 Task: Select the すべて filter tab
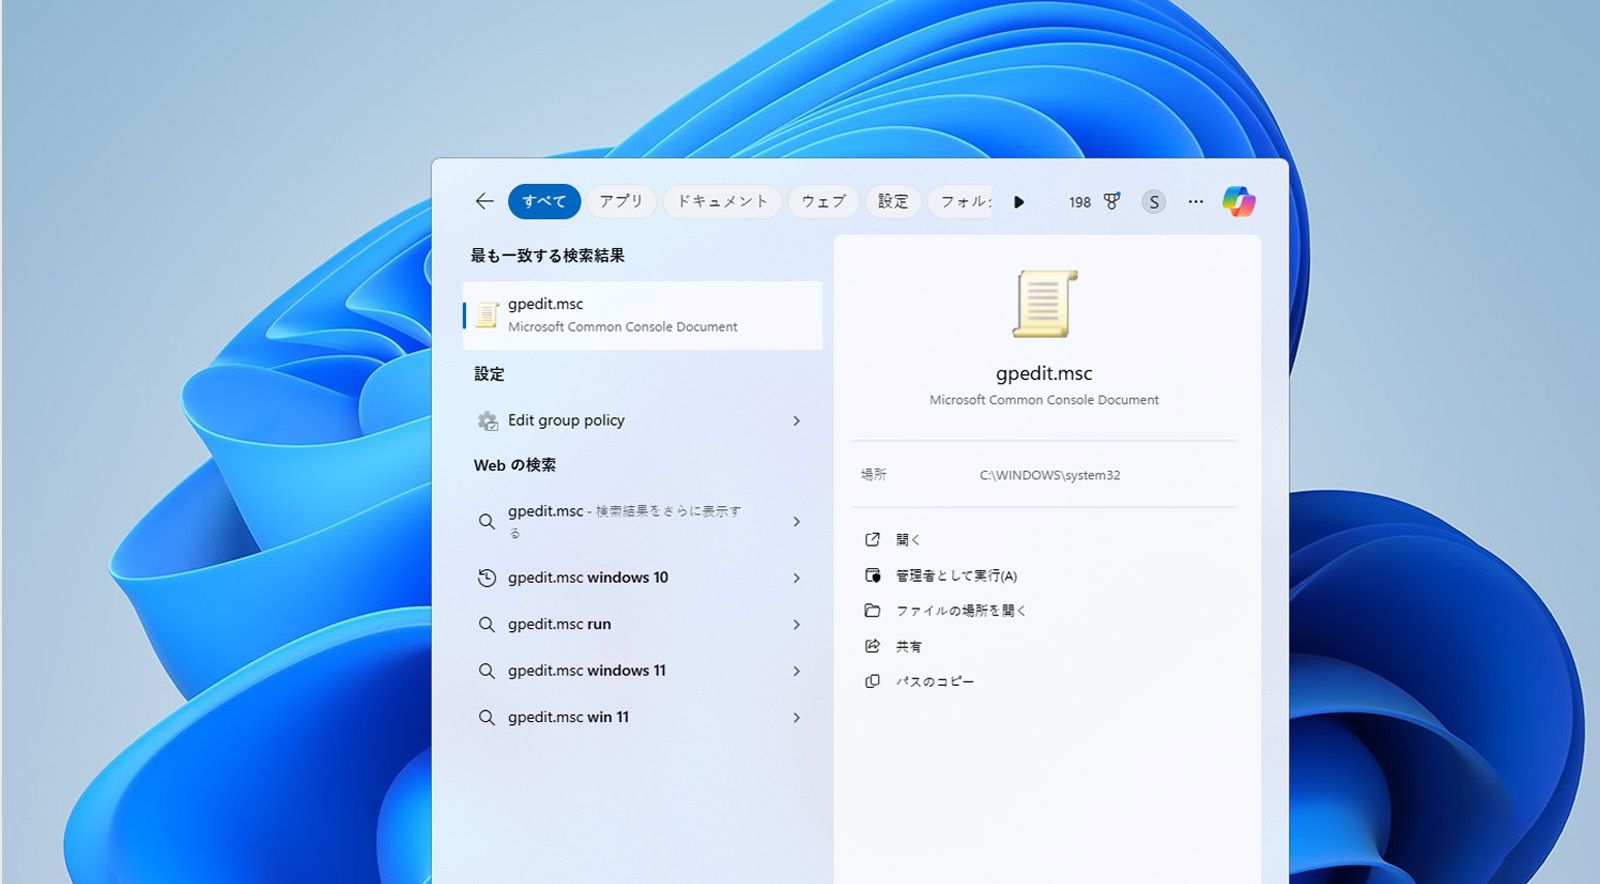pyautogui.click(x=544, y=201)
